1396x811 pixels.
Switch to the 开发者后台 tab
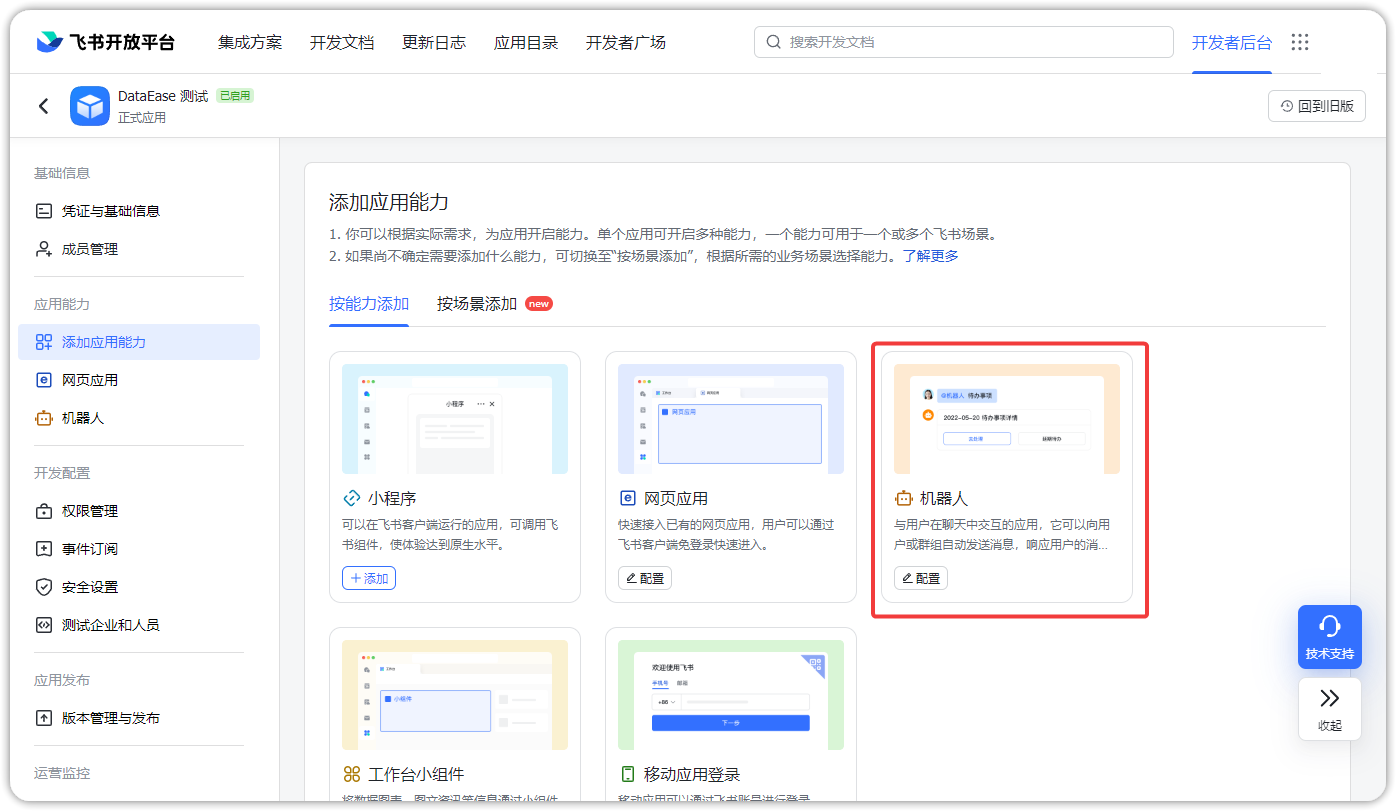[1232, 42]
